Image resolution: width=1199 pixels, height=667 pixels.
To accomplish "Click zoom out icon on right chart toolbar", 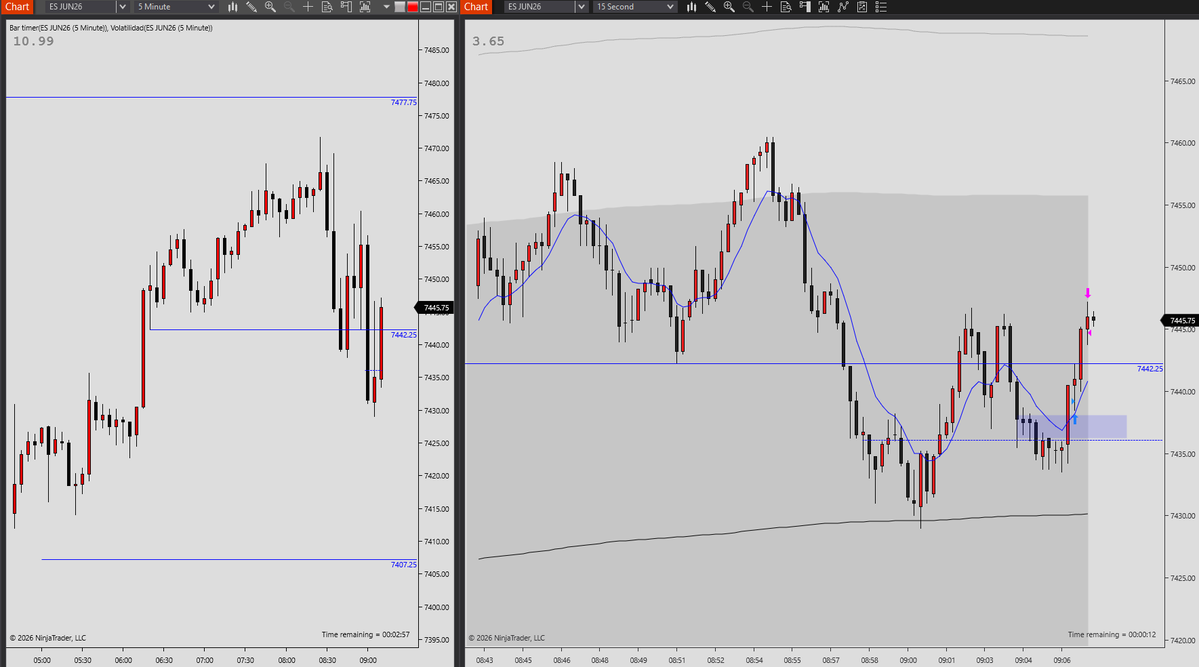I will tap(748, 7).
